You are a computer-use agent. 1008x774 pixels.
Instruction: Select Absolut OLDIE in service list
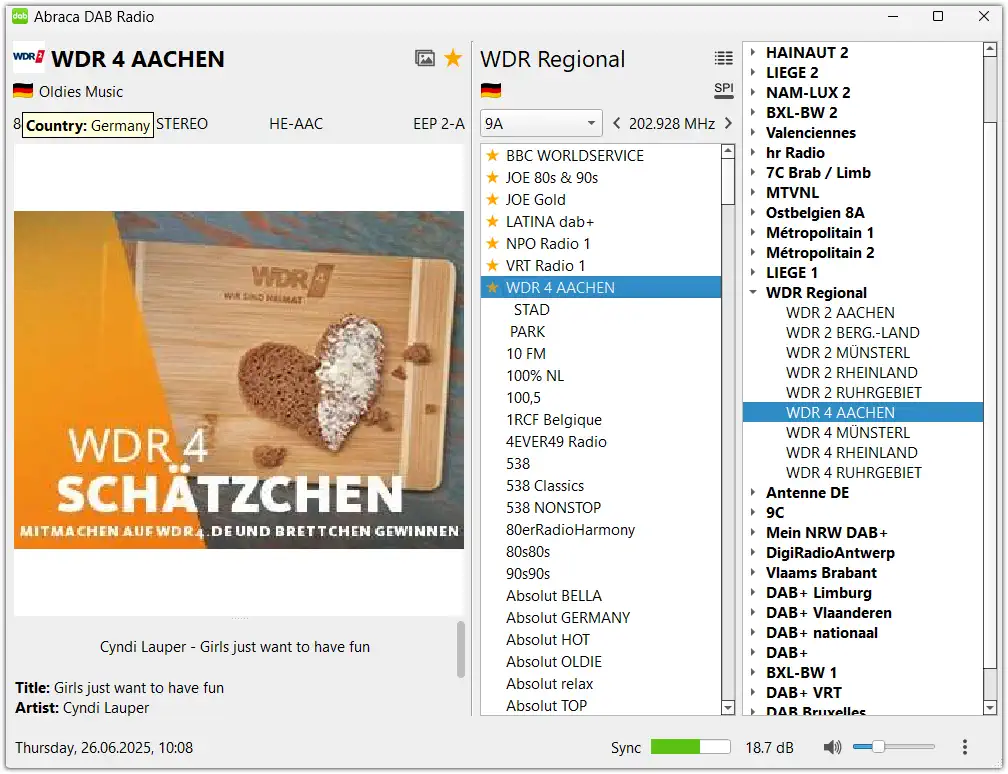(554, 662)
